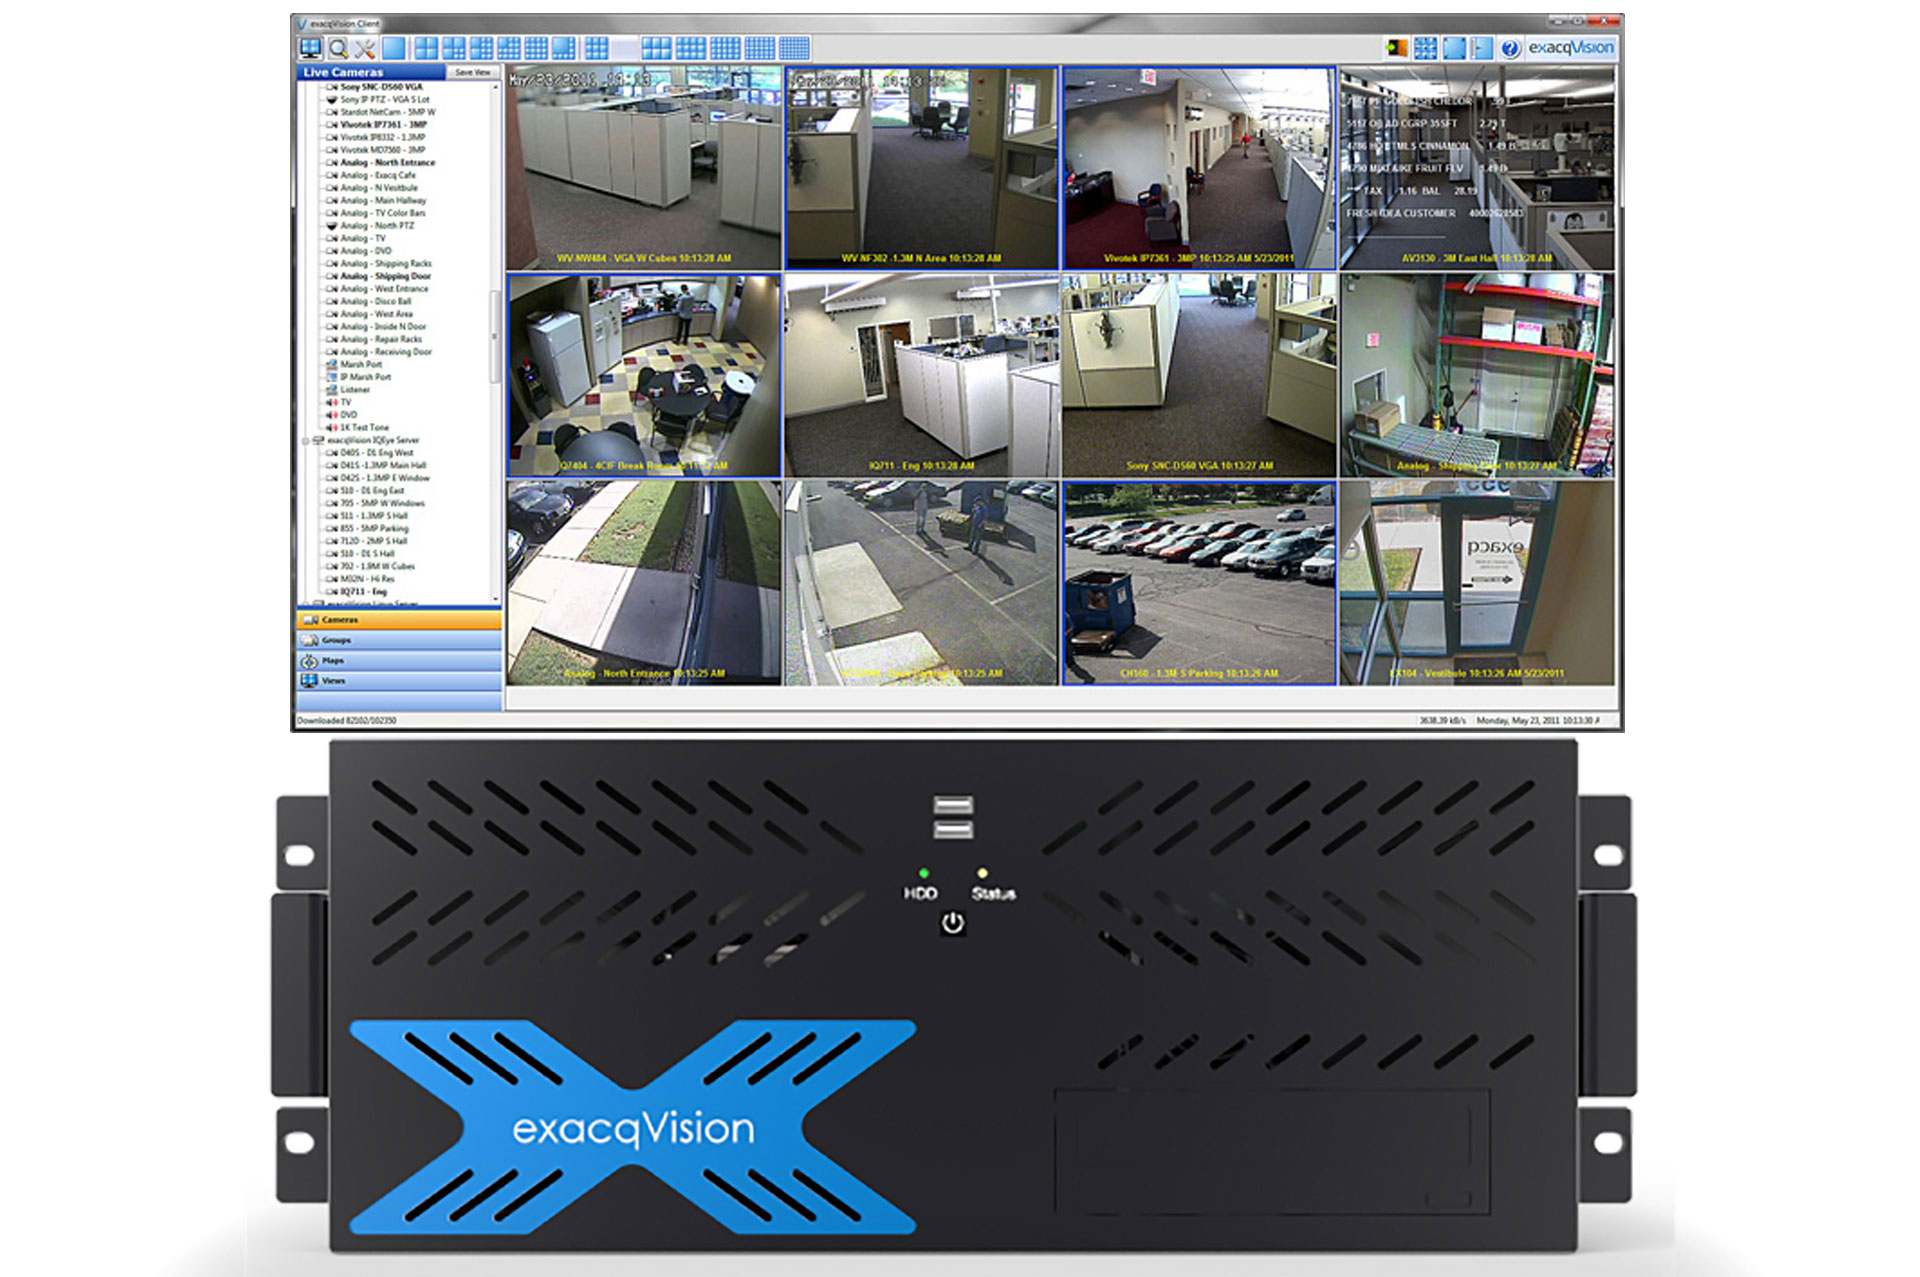Select Stardot NetCam - 5MP W
Viewport: 1920px width, 1277px height.
click(387, 112)
